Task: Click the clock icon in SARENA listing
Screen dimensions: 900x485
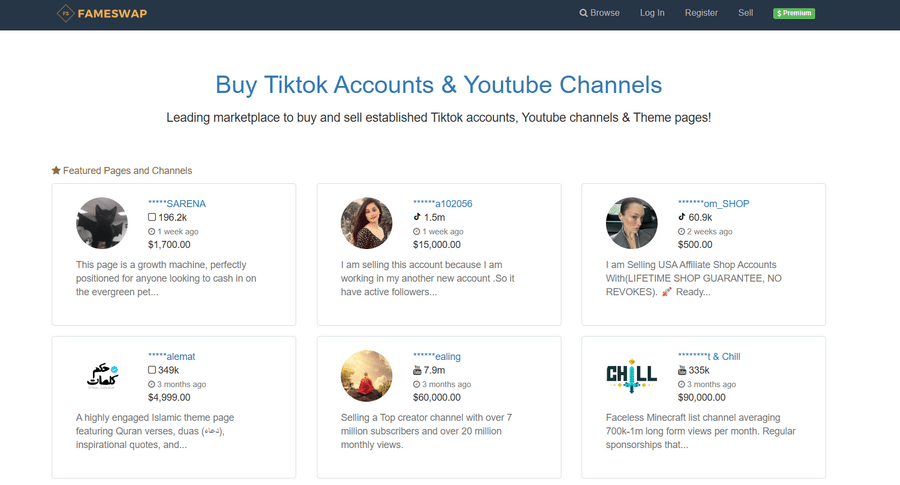Action: (x=152, y=231)
